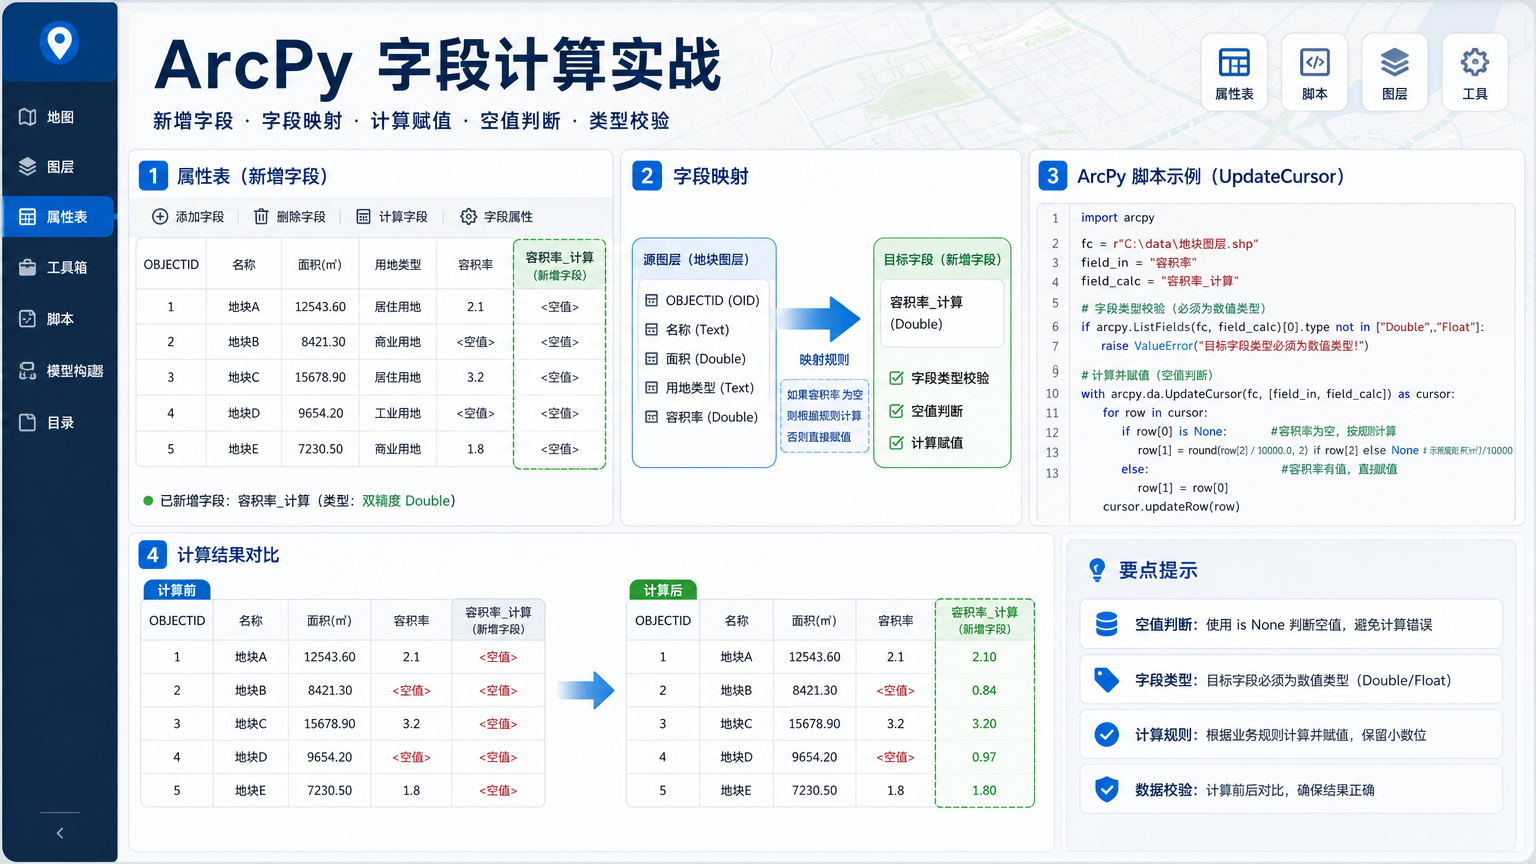
Task: Click the database icon beside 空值判断 tip
Action: pos(1106,624)
